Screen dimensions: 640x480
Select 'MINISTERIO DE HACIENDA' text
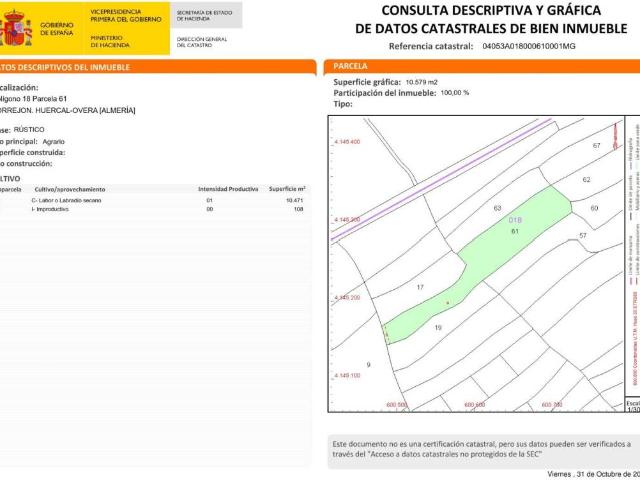[110, 41]
